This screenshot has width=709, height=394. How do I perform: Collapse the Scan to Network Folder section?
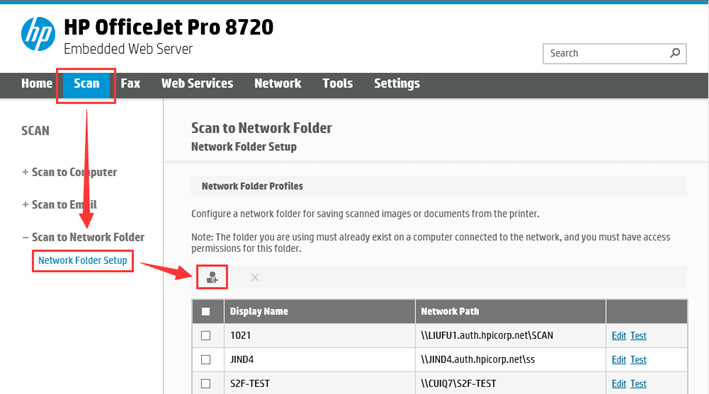tap(83, 237)
